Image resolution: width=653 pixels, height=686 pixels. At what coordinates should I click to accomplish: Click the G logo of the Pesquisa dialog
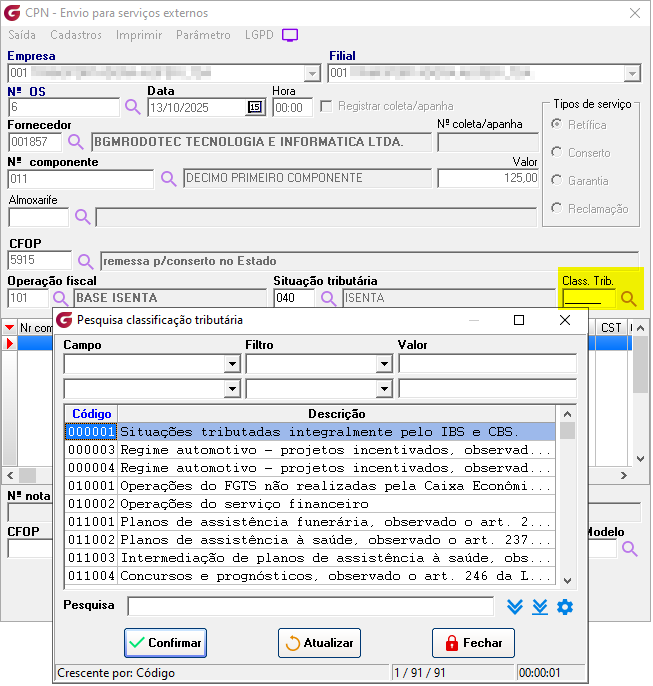[x=64, y=320]
